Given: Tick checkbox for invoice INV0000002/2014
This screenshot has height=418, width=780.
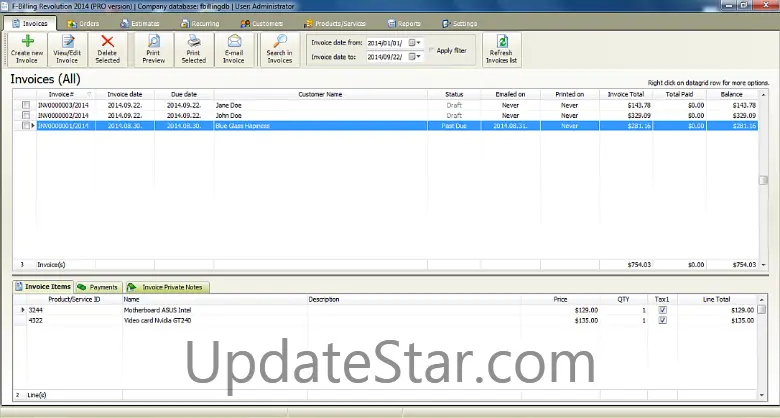Looking at the screenshot, I should [x=26, y=115].
